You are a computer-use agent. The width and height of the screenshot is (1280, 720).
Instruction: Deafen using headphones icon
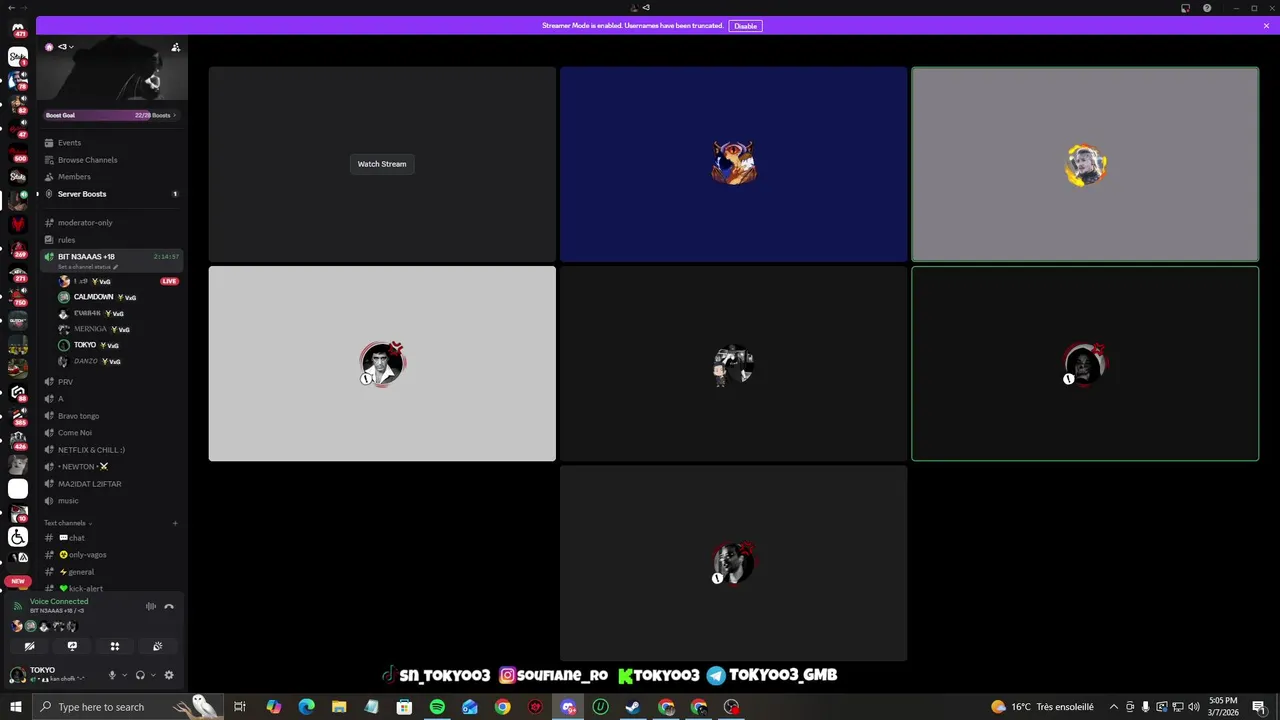(x=140, y=675)
